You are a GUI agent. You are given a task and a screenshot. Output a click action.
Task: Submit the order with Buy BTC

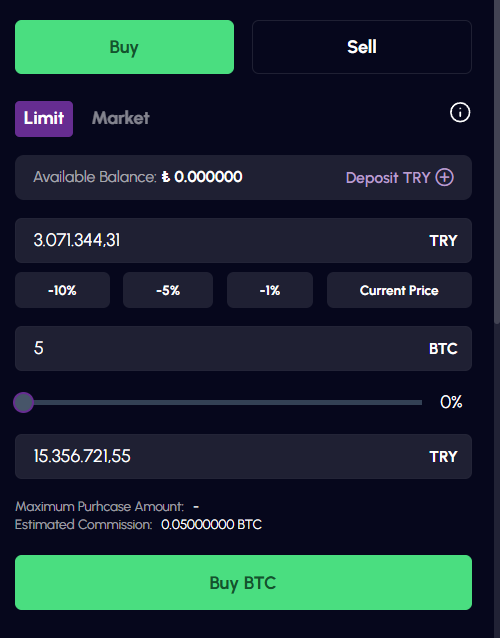[x=243, y=582]
